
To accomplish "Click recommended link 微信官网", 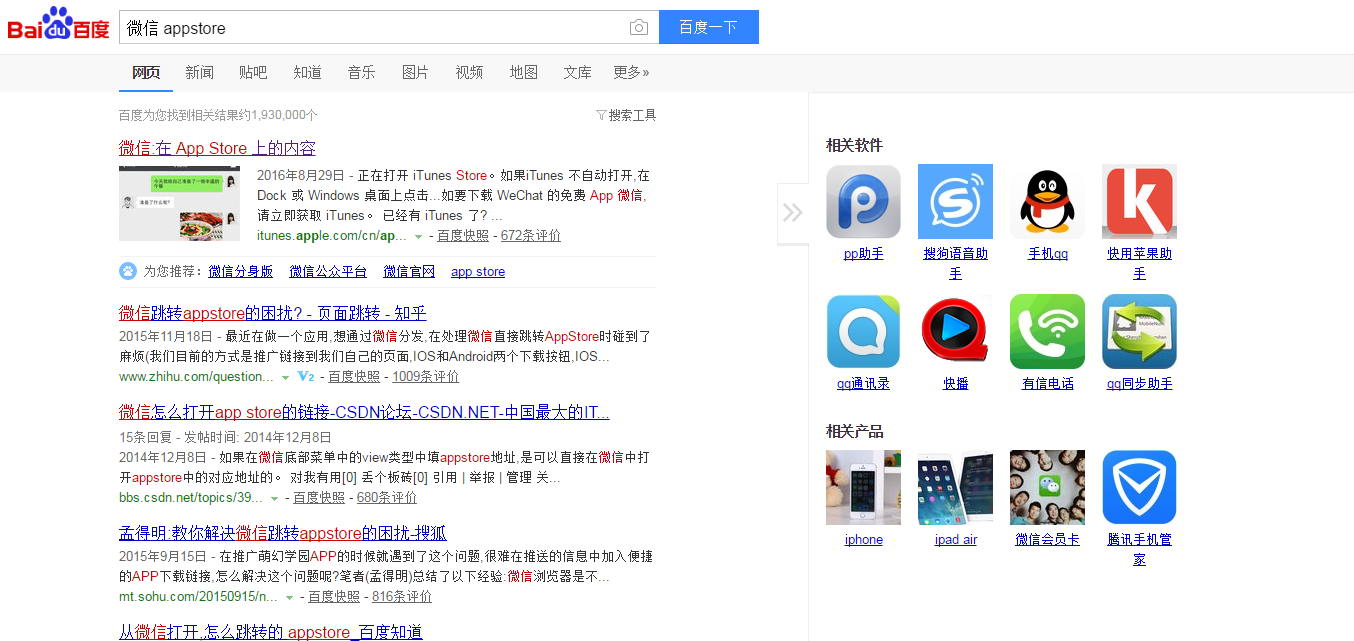I will (x=409, y=272).
